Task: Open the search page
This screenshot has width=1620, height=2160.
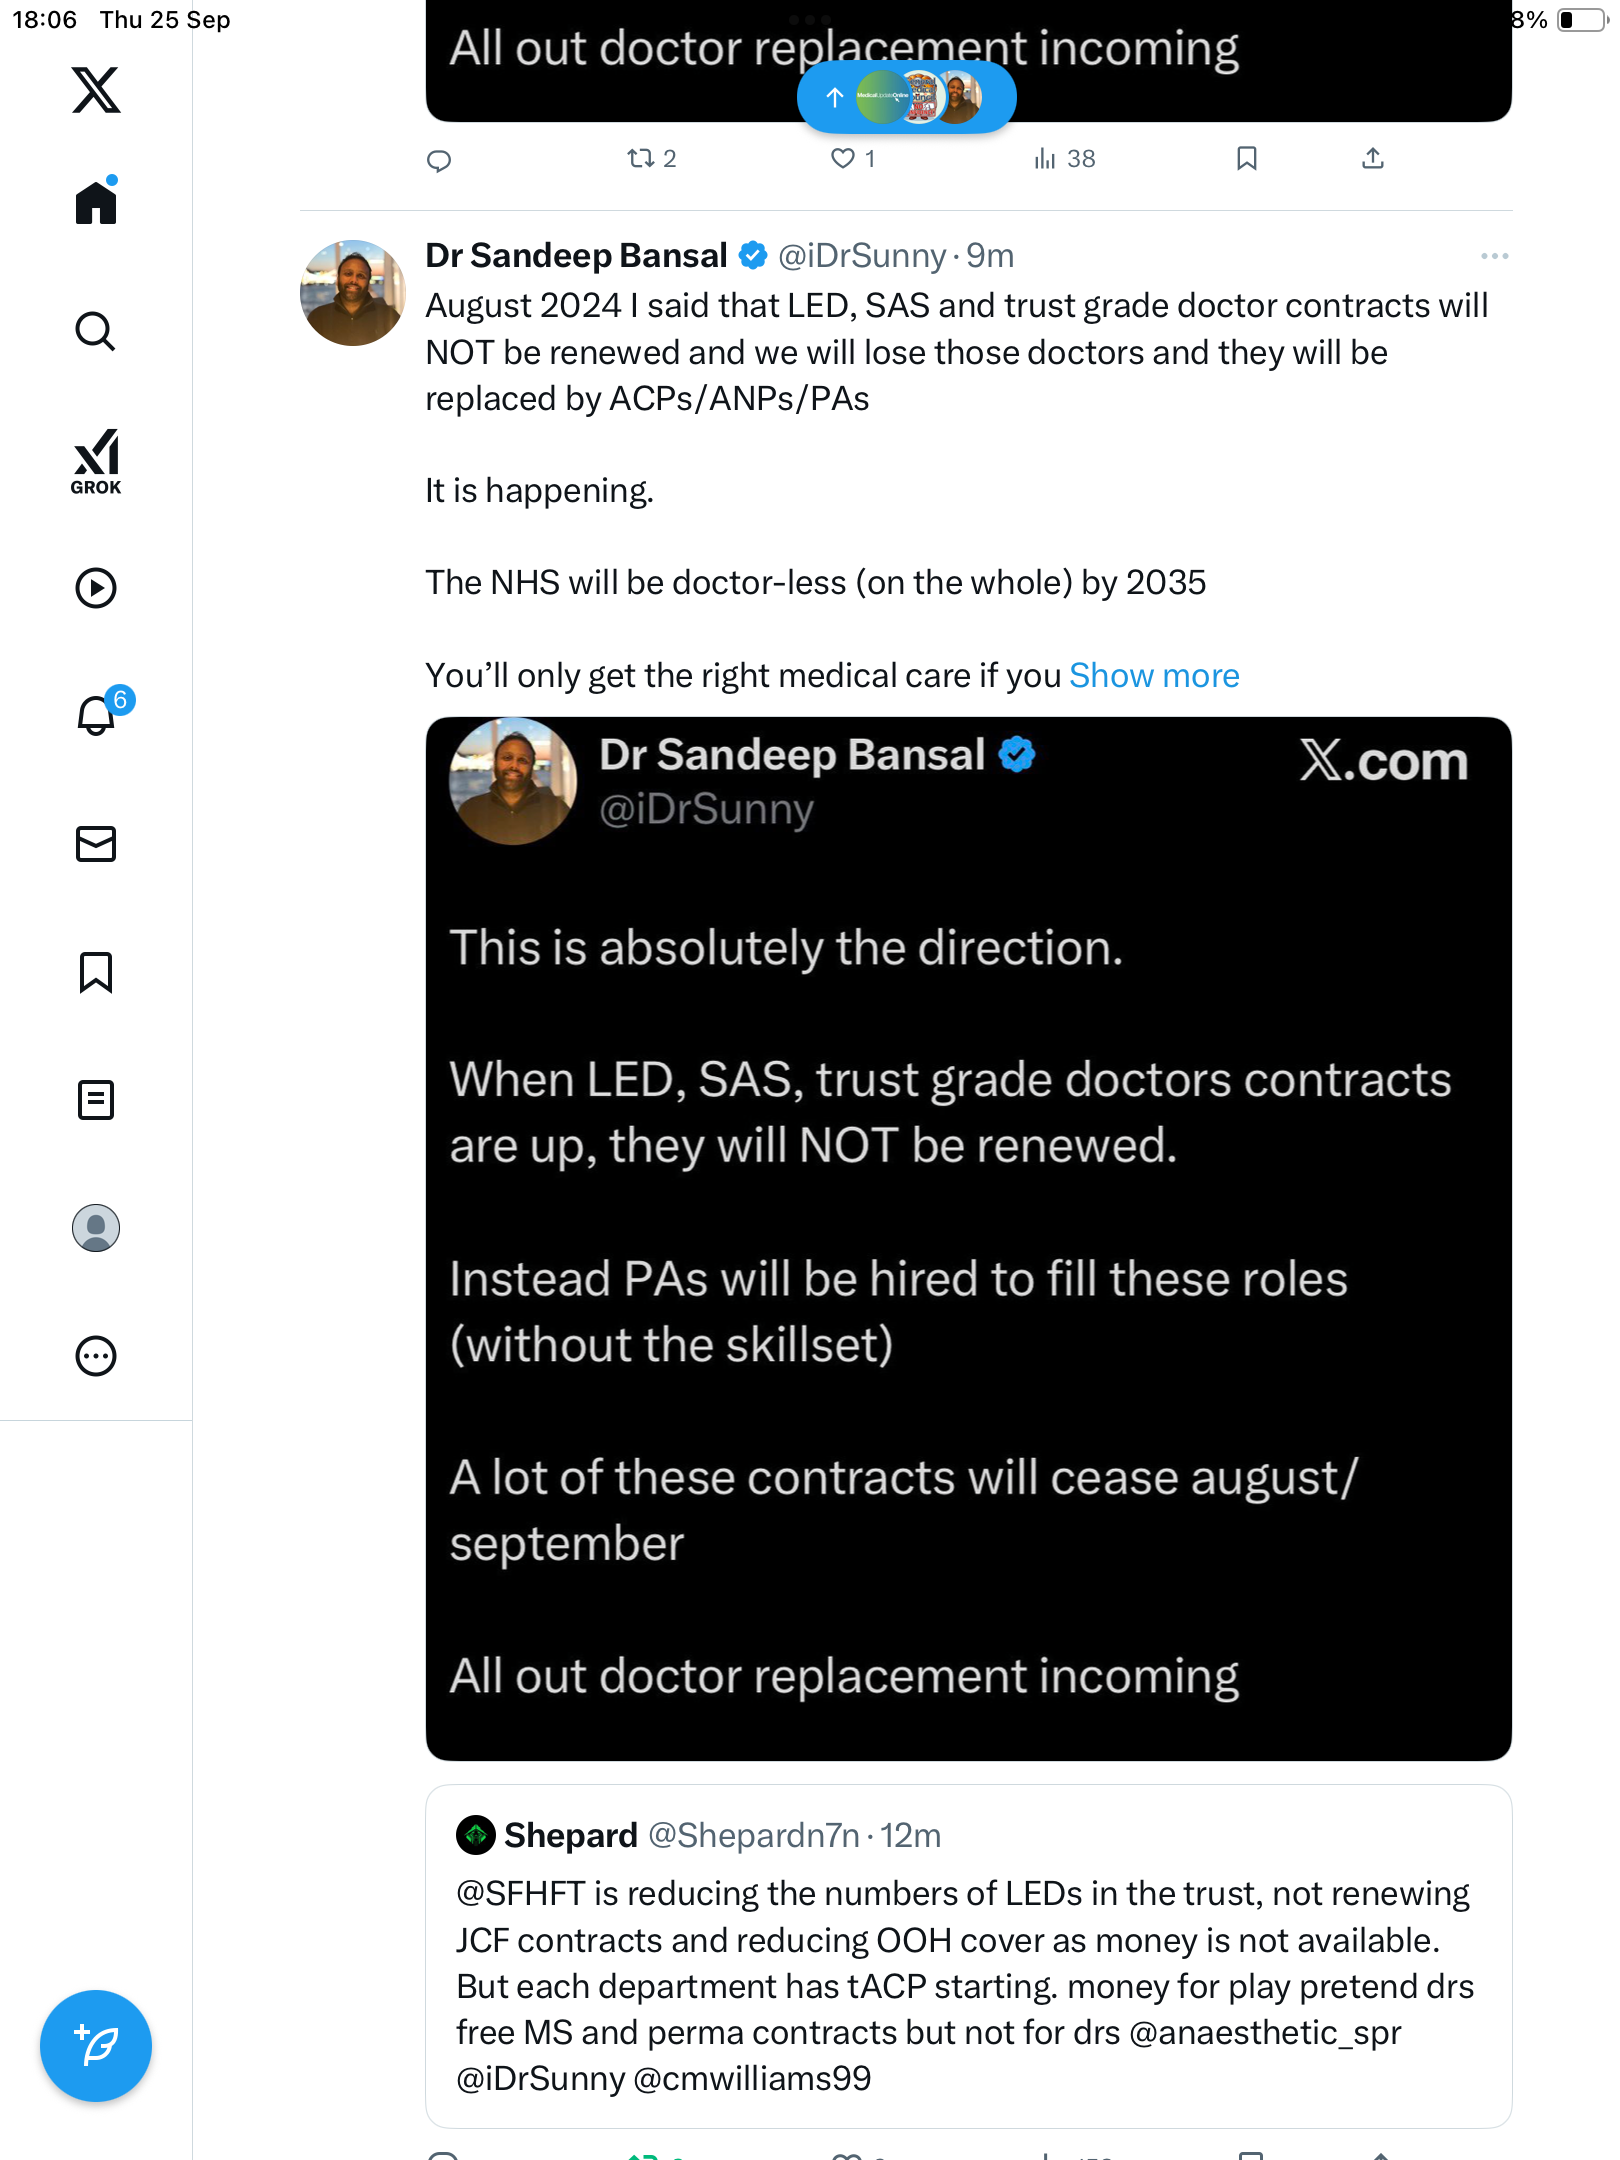Action: (96, 332)
